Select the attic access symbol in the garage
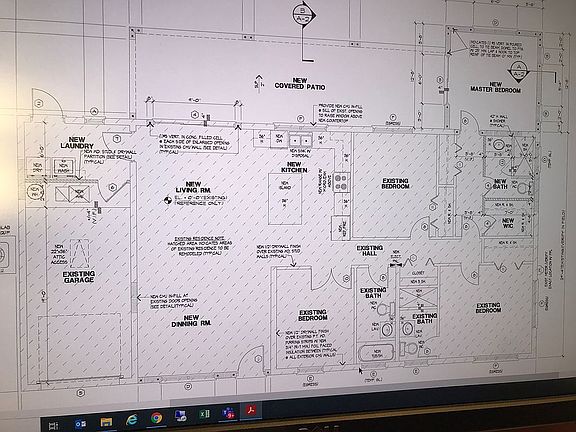 tap(79, 253)
